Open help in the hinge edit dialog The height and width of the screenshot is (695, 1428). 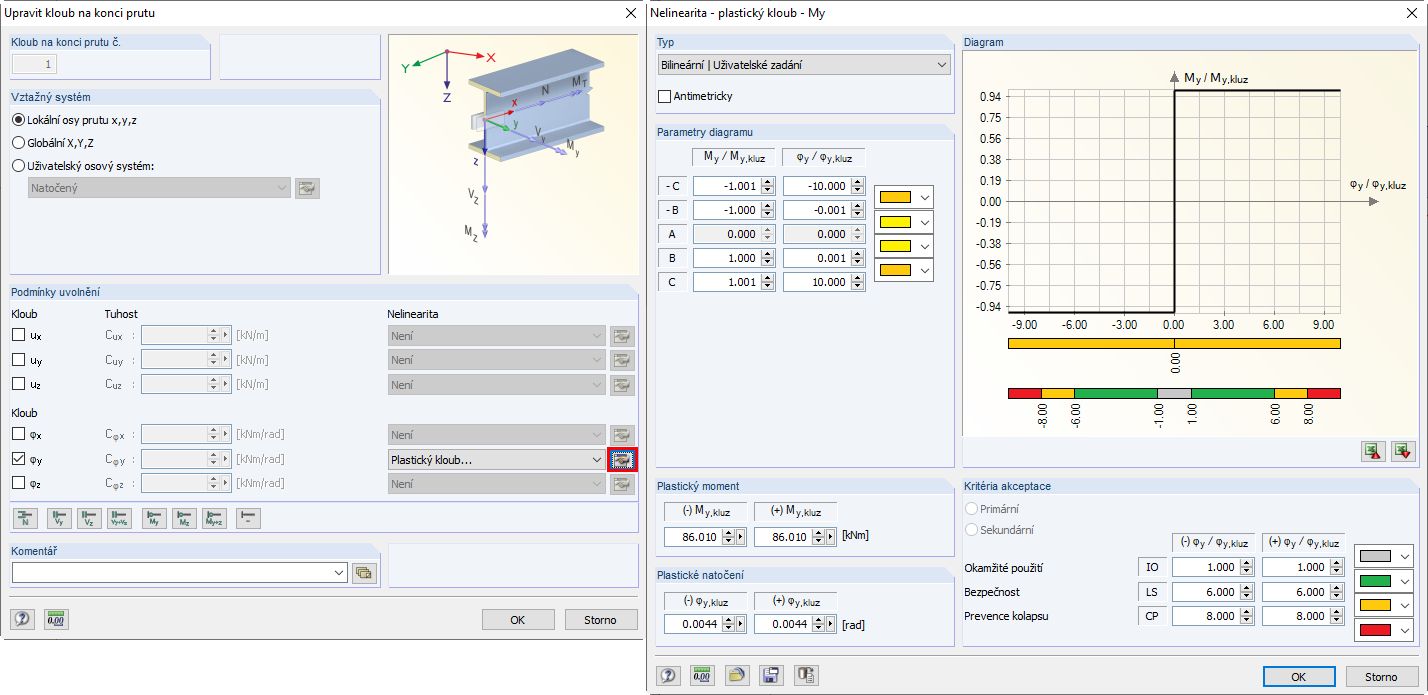pyautogui.click(x=22, y=620)
